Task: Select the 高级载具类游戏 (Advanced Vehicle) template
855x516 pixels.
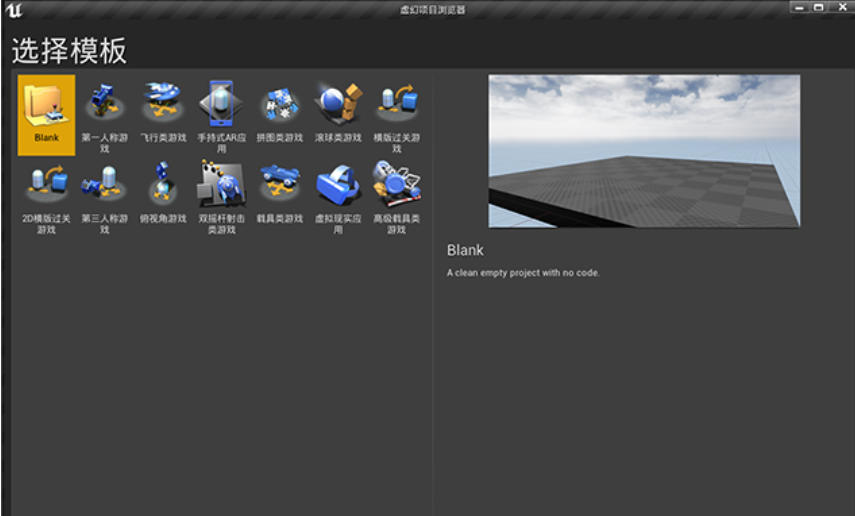Action: point(396,196)
